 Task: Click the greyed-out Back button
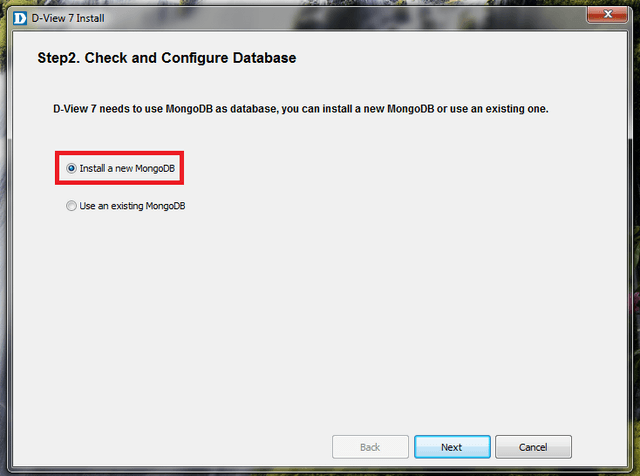tap(369, 447)
